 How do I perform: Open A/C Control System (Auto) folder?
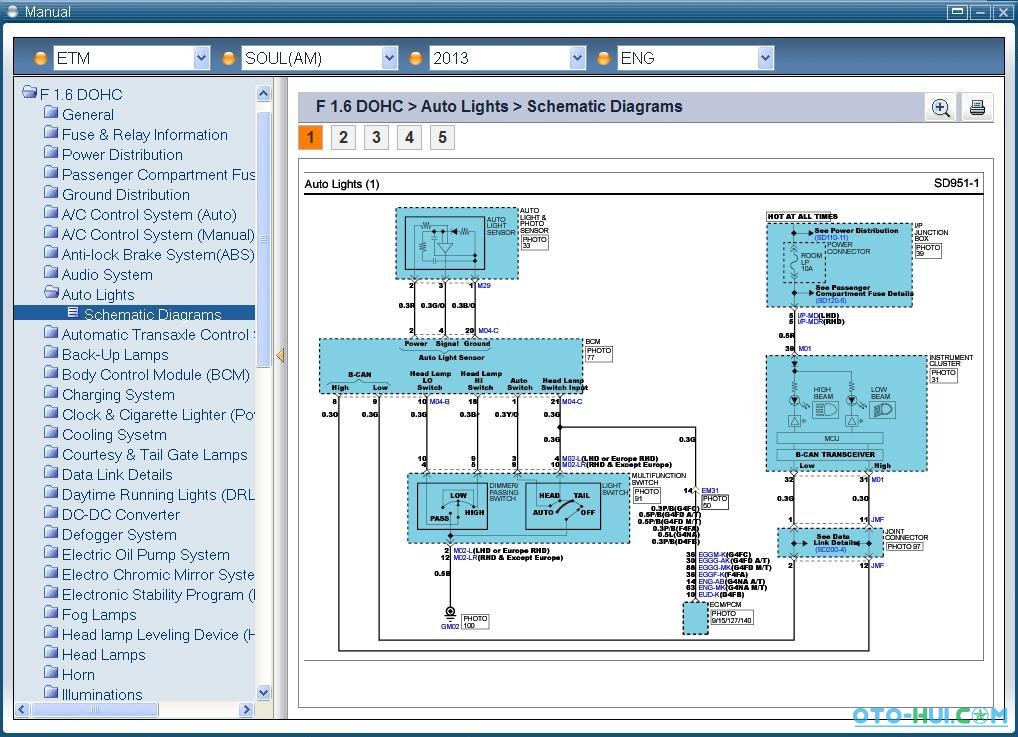(140, 214)
